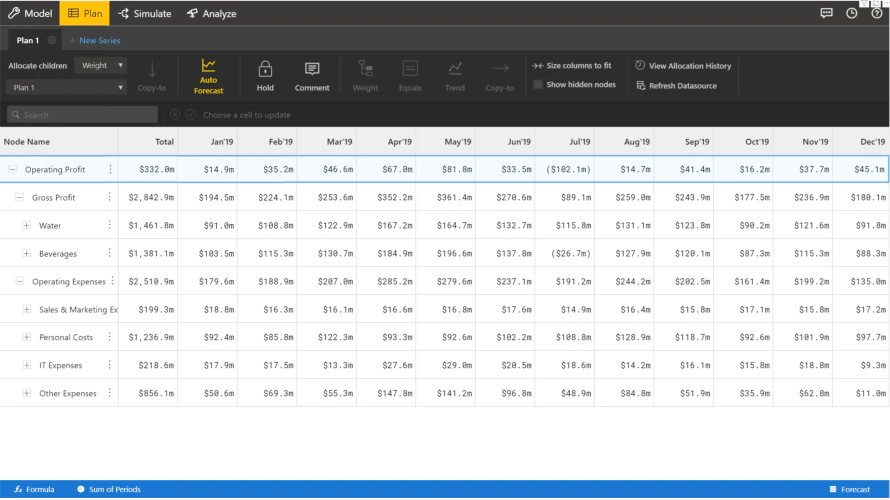Open the three-dot menu for Water row
Viewport: 890px width, 500px height.
click(110, 225)
